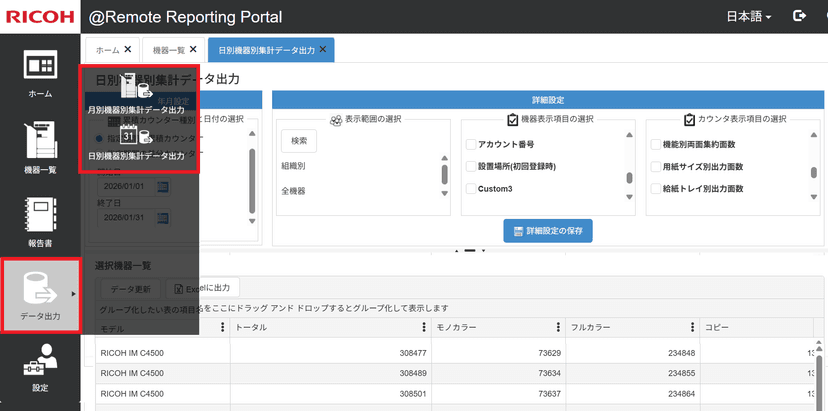Open column menu for モノカラー column

click(x=558, y=328)
